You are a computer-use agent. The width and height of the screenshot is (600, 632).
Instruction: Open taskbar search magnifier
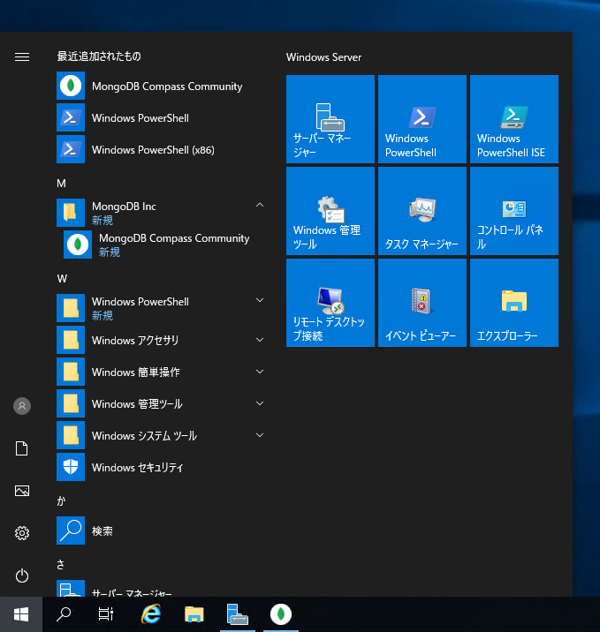coord(64,614)
